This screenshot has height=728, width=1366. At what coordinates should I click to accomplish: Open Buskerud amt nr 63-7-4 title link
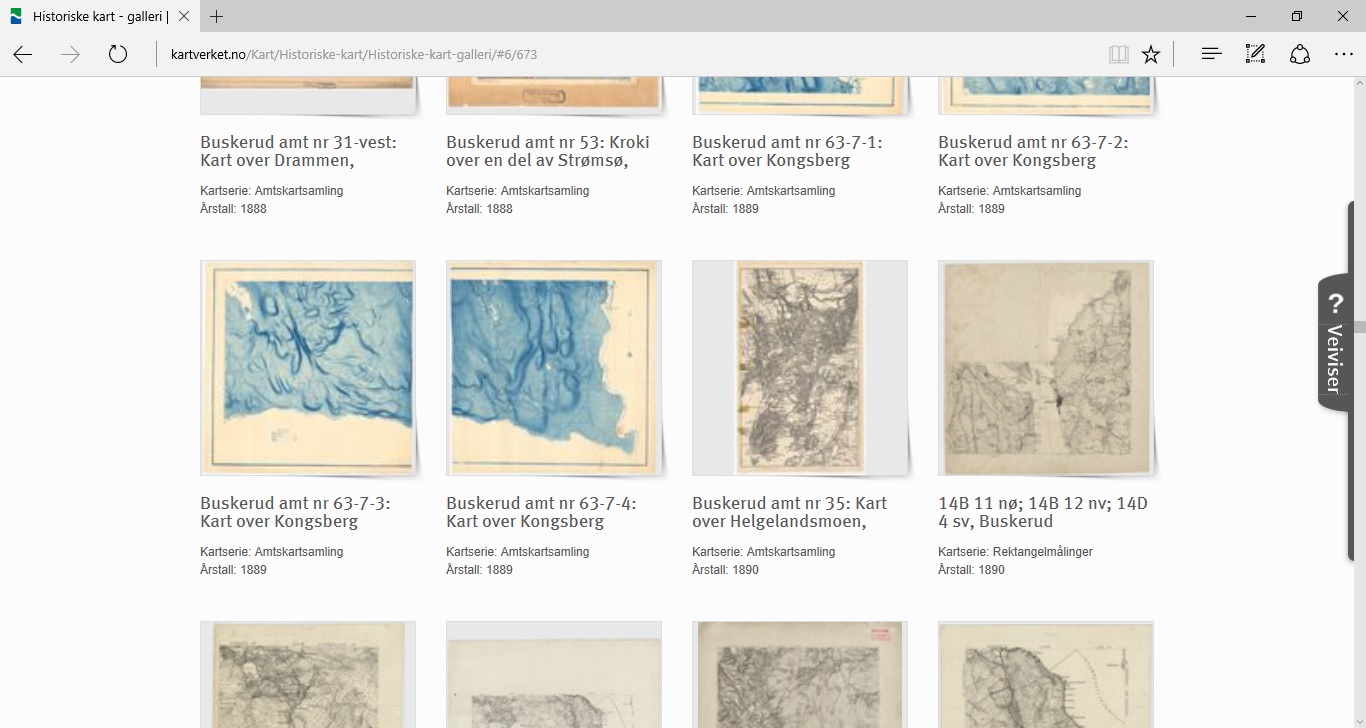(541, 512)
